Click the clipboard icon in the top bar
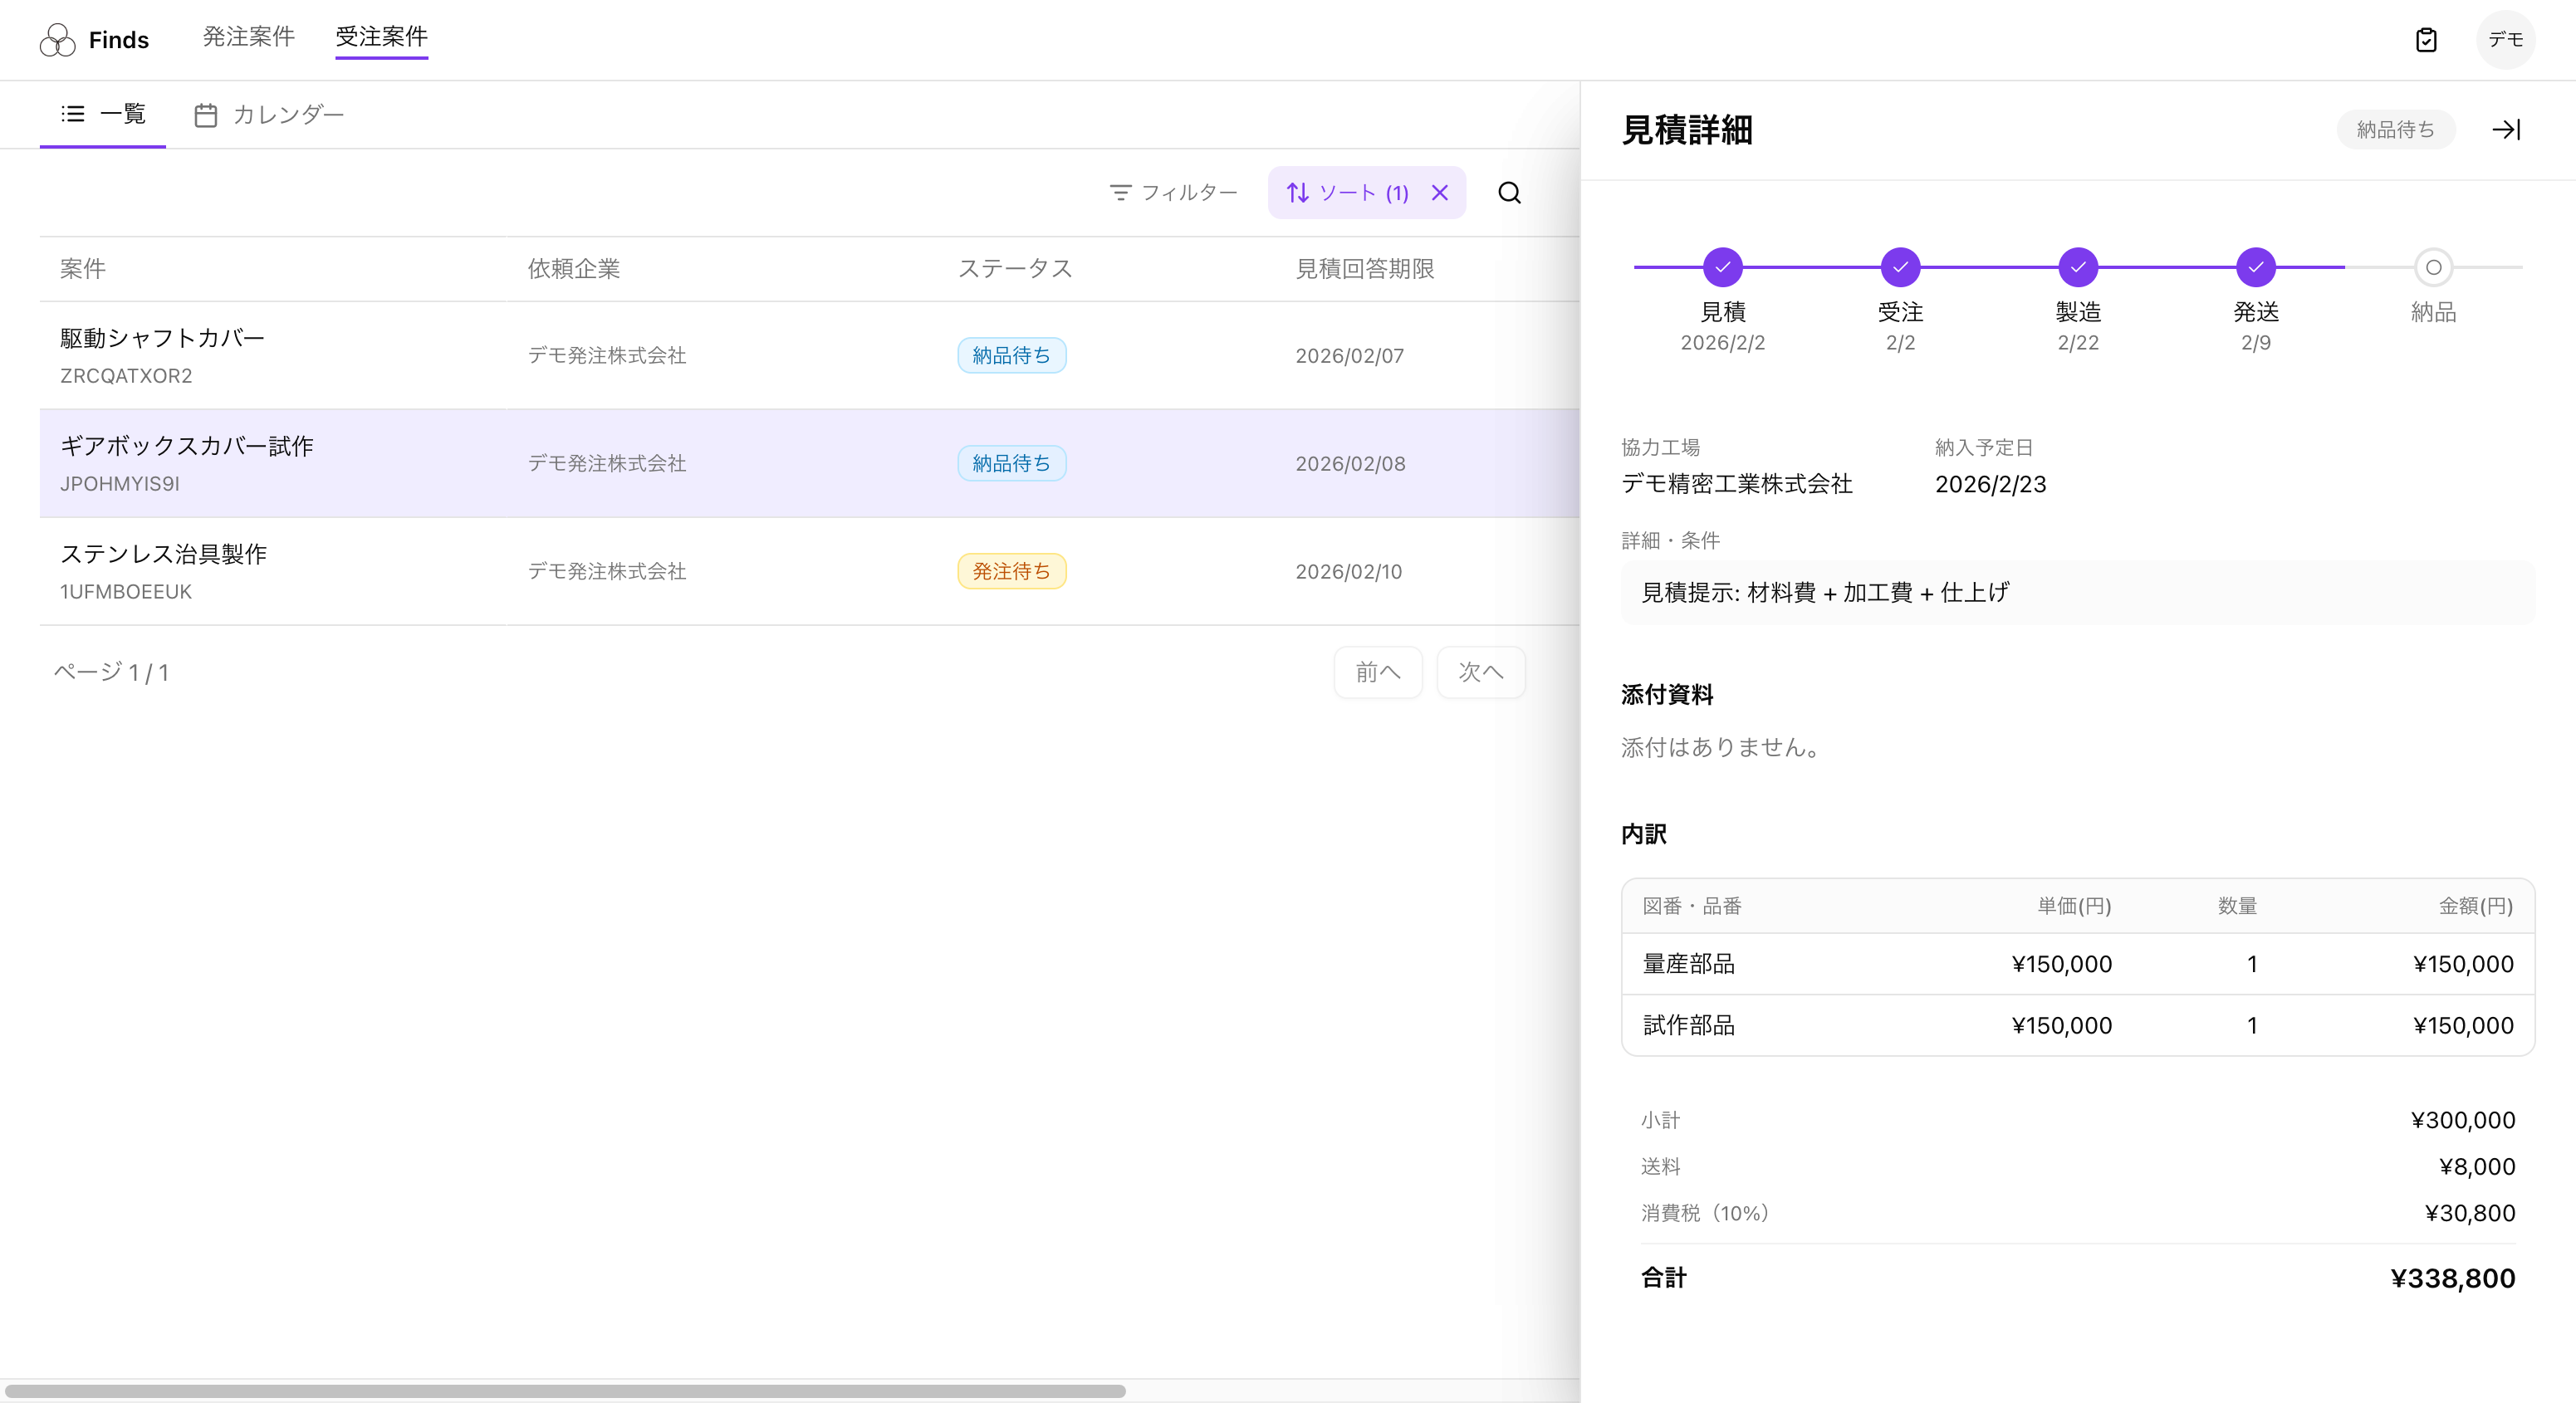 pyautogui.click(x=2426, y=40)
